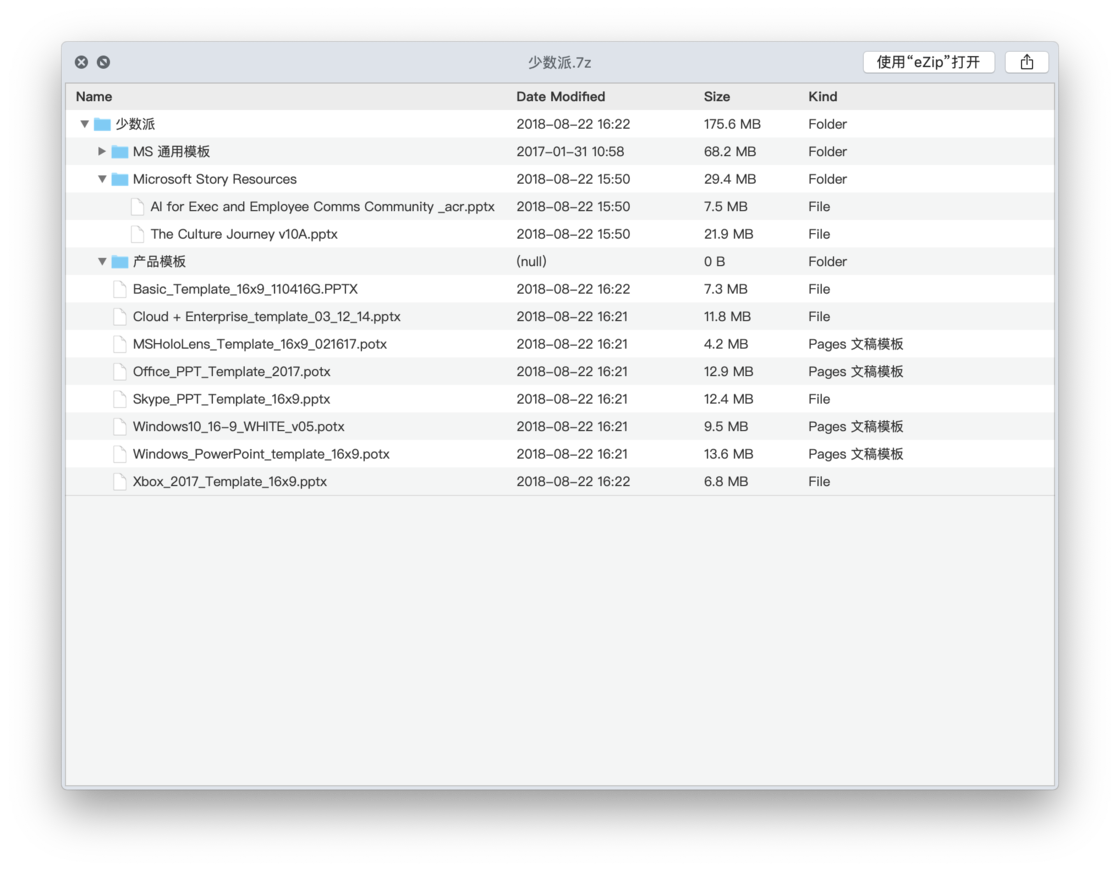The width and height of the screenshot is (1120, 871).
Task: Click the 2017-01-31 10:58 date
Action: 570,151
